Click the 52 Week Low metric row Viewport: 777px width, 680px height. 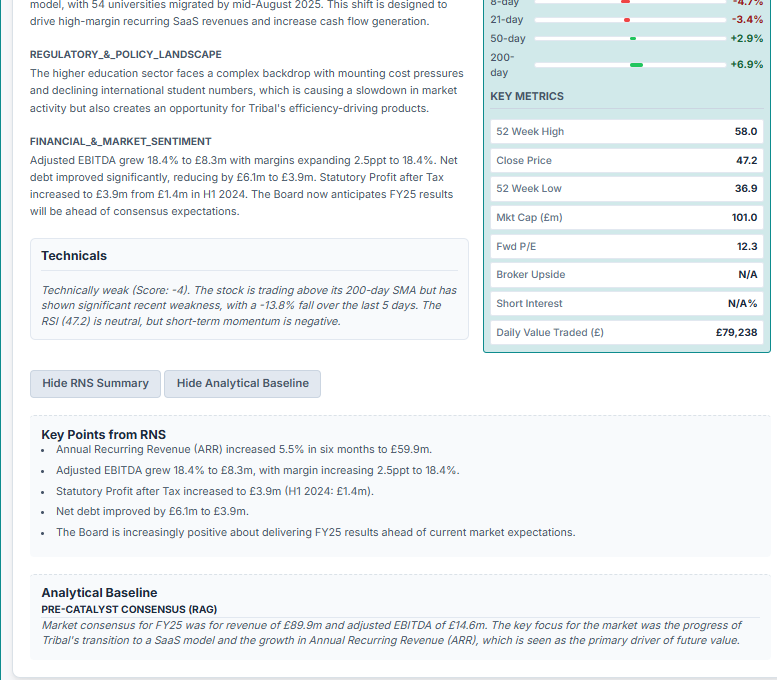click(x=626, y=188)
